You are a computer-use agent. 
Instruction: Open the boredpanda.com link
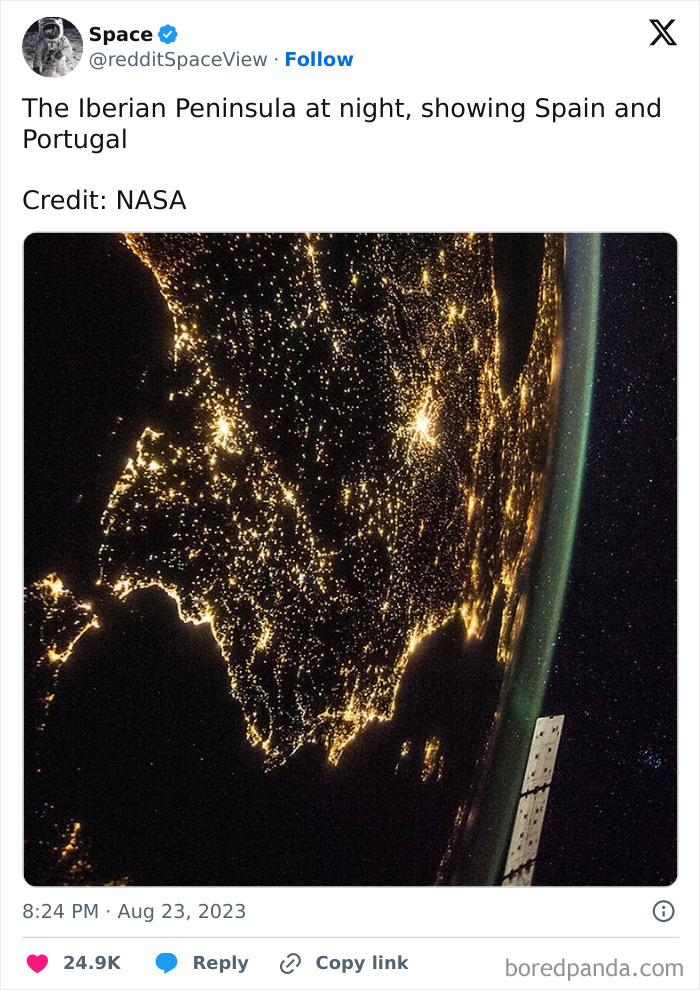tap(595, 963)
